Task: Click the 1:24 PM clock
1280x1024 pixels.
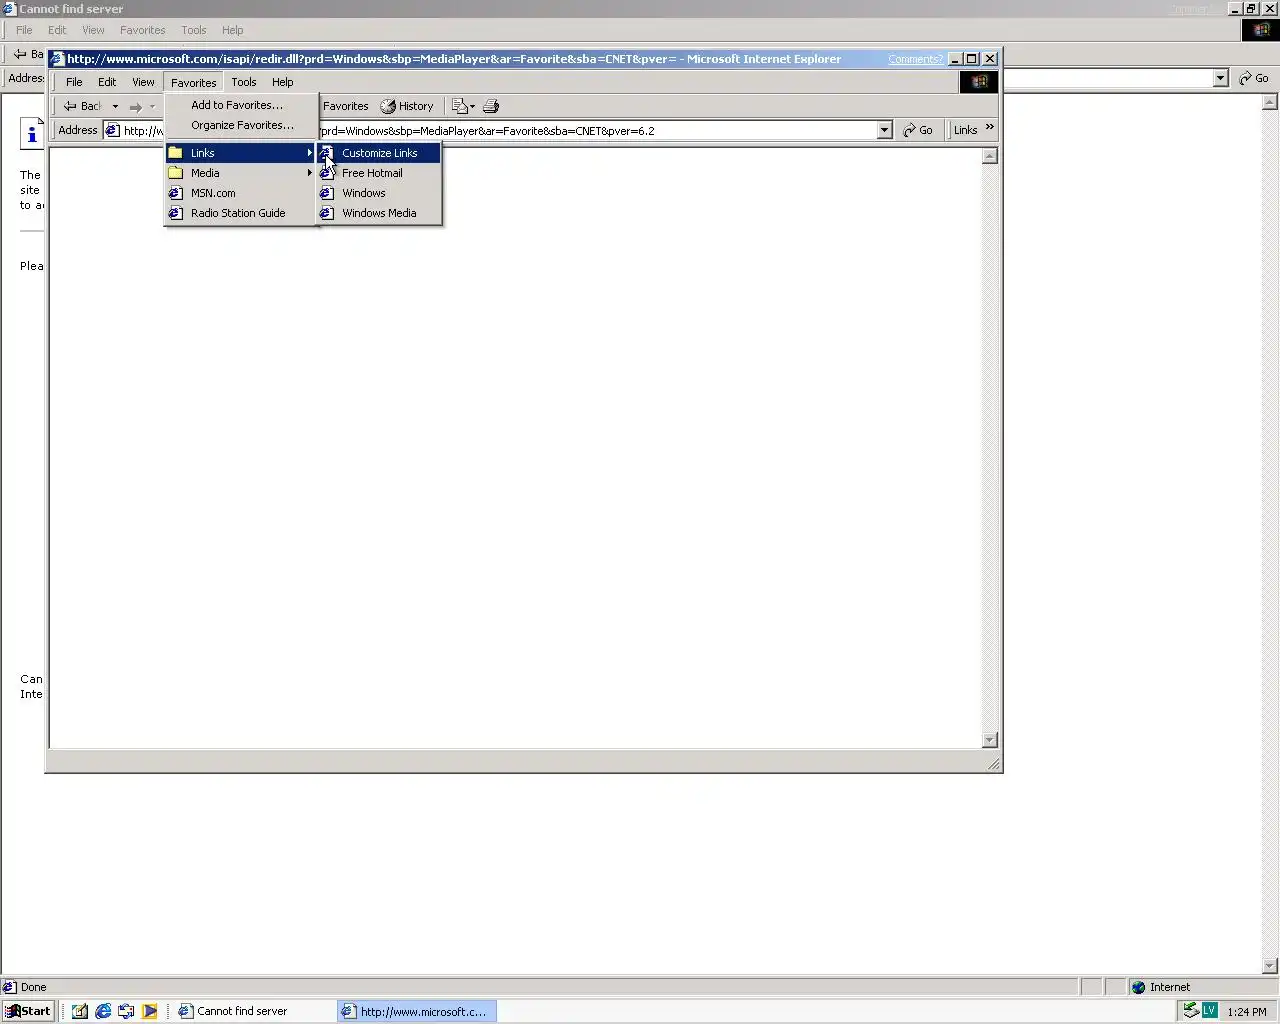Action: click(1246, 1012)
